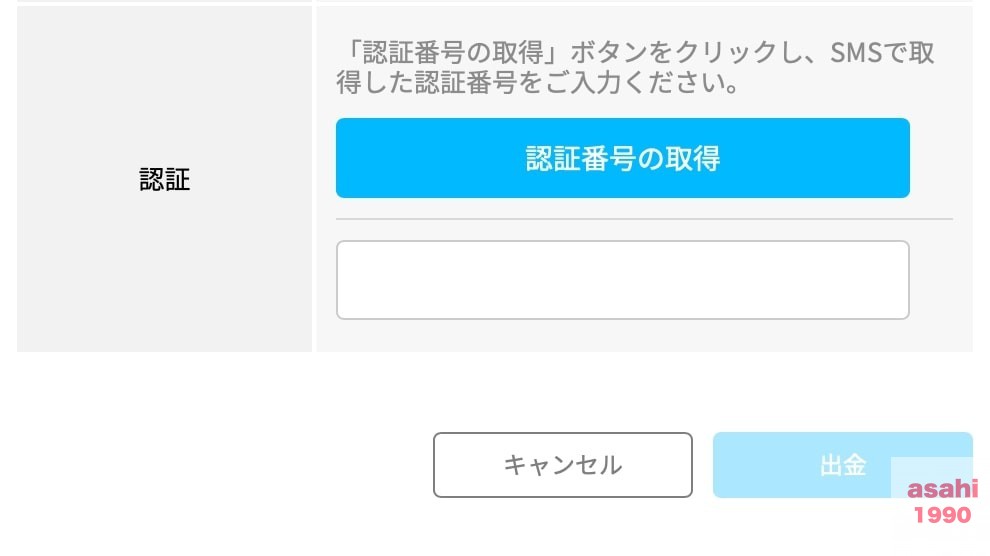990x556 pixels.
Task: Click the キャンセル button
Action: pos(563,465)
